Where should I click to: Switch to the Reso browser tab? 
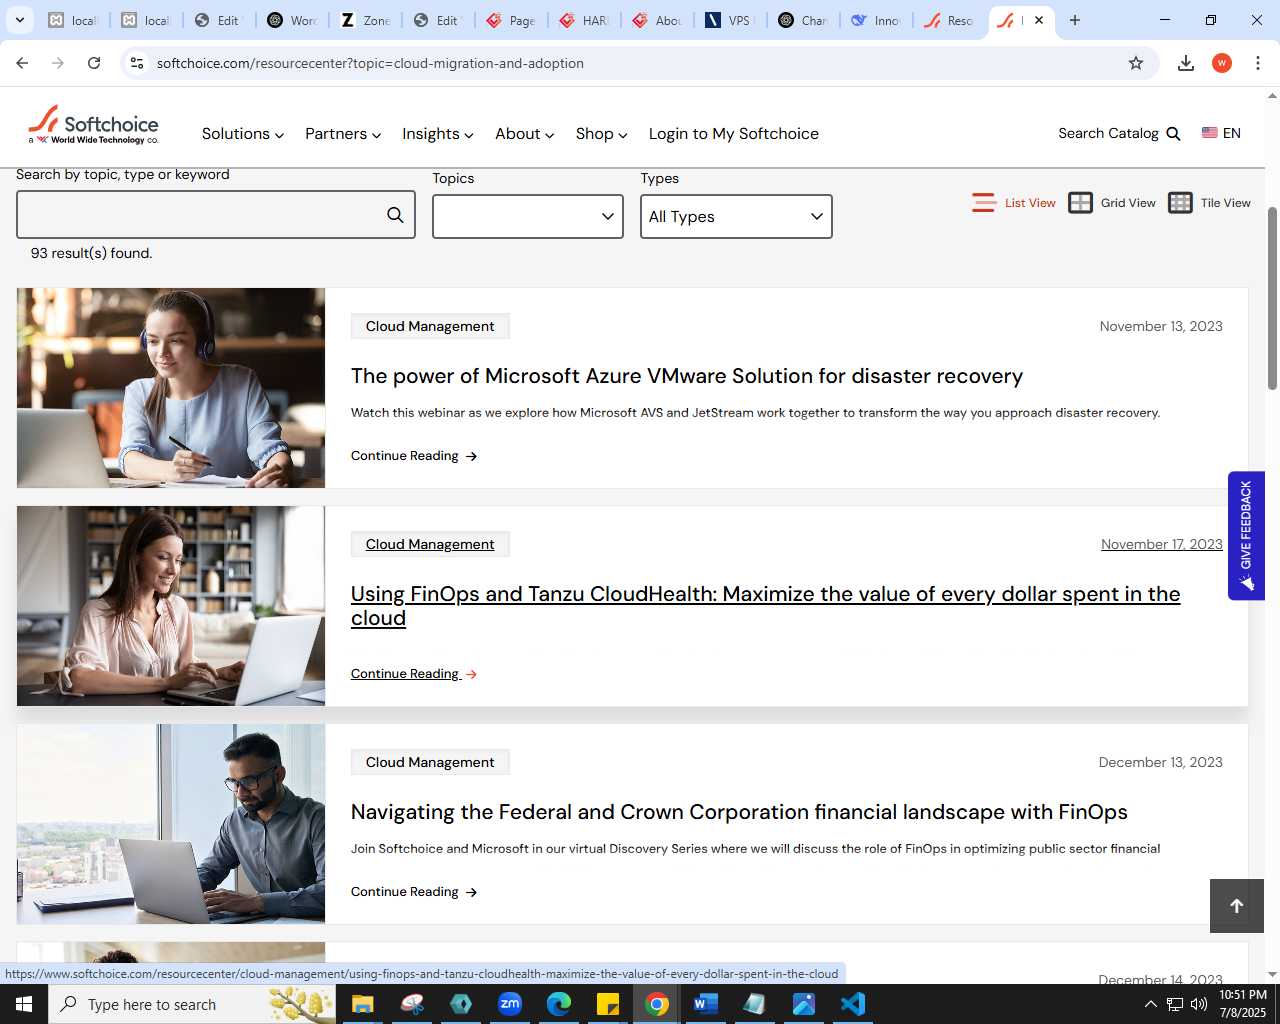click(948, 20)
